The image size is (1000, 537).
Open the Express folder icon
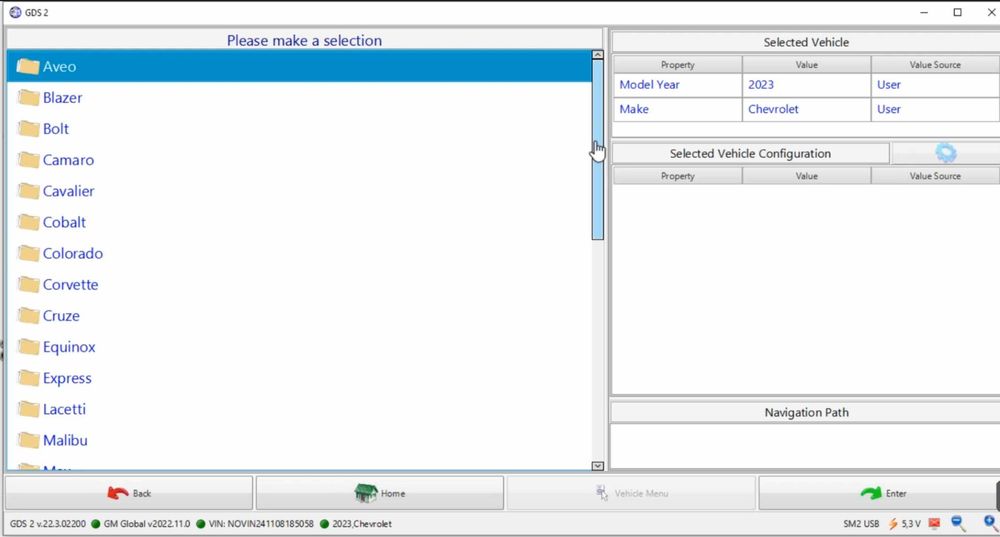(28, 378)
